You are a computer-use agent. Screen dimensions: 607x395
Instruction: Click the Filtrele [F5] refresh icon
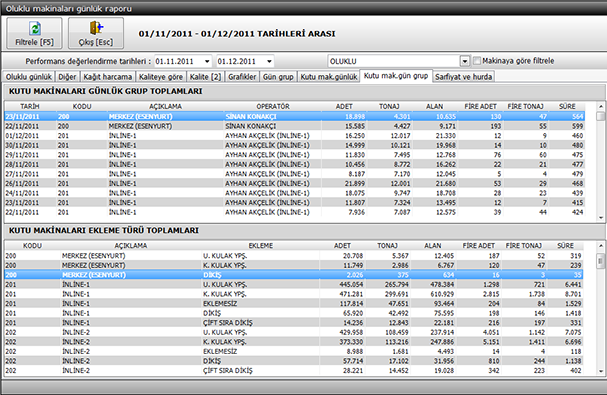tap(35, 28)
